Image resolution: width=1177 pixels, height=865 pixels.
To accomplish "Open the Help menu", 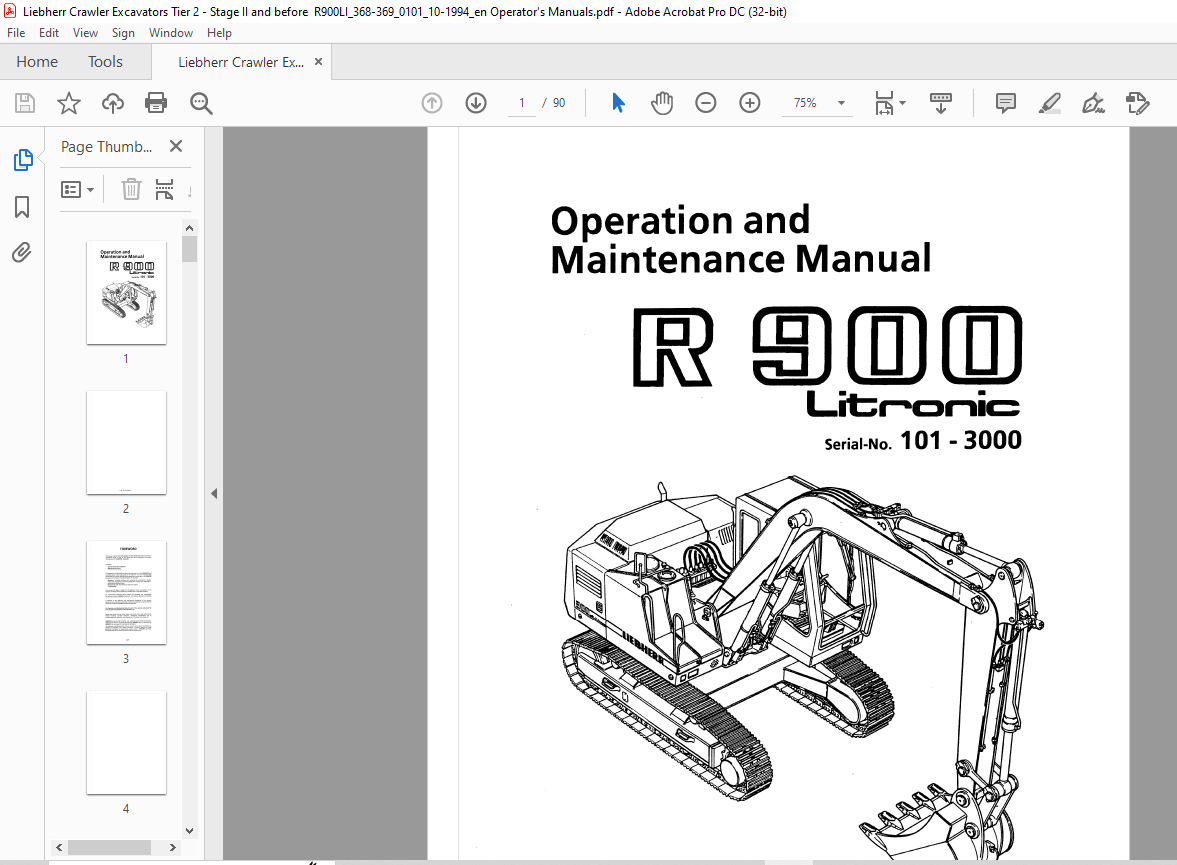I will click(x=219, y=33).
